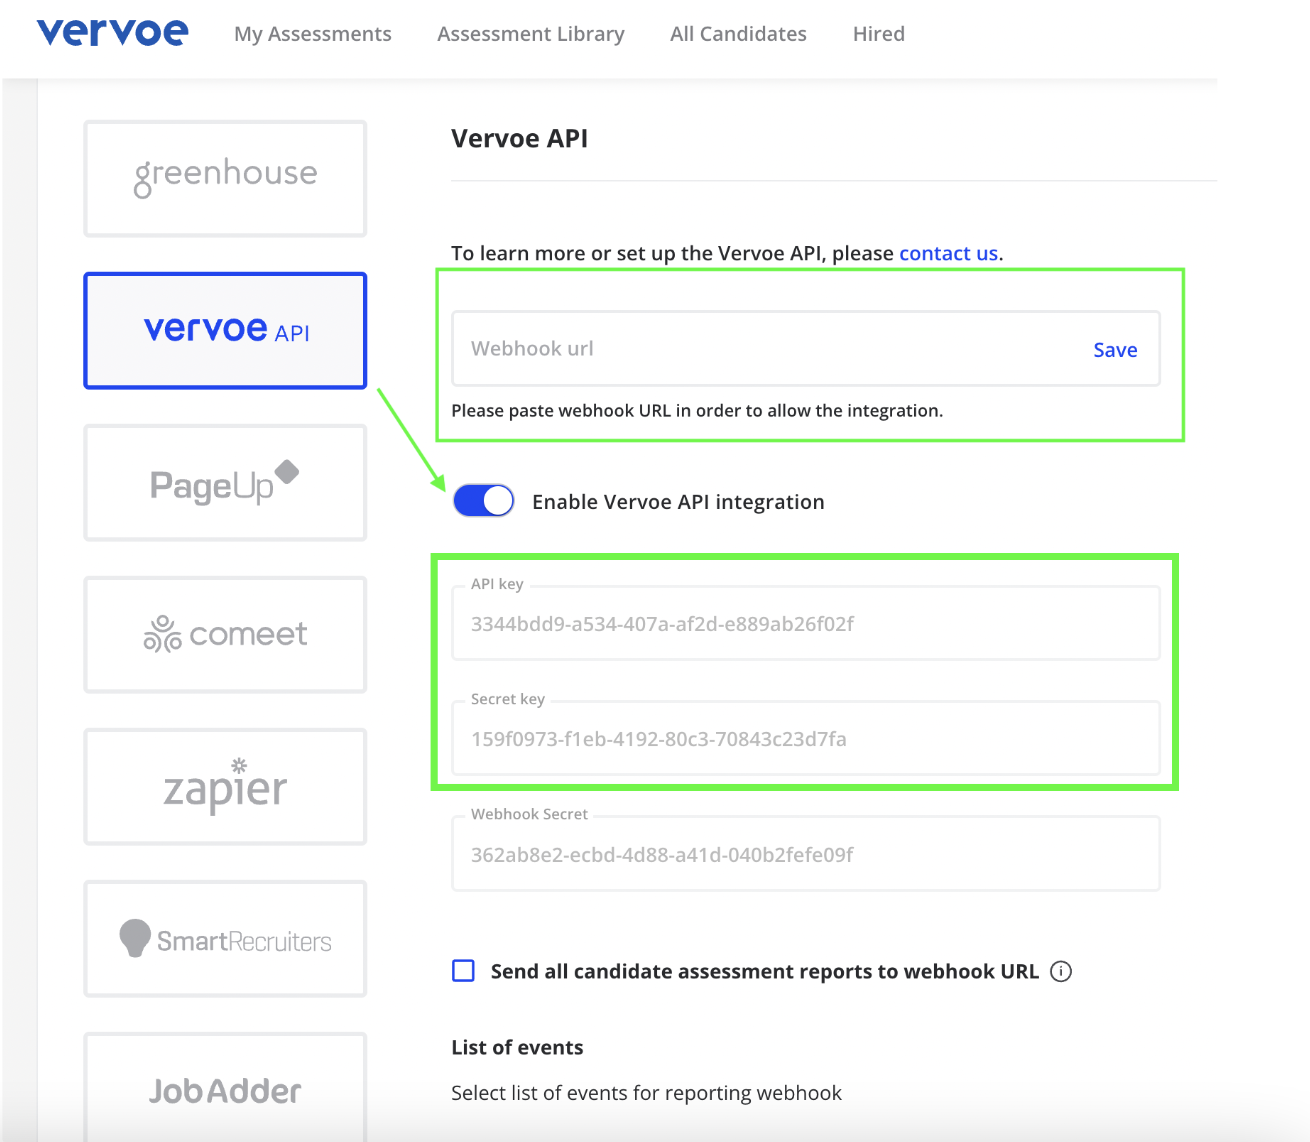
Task: Select the Comeet integration card
Action: click(x=225, y=634)
